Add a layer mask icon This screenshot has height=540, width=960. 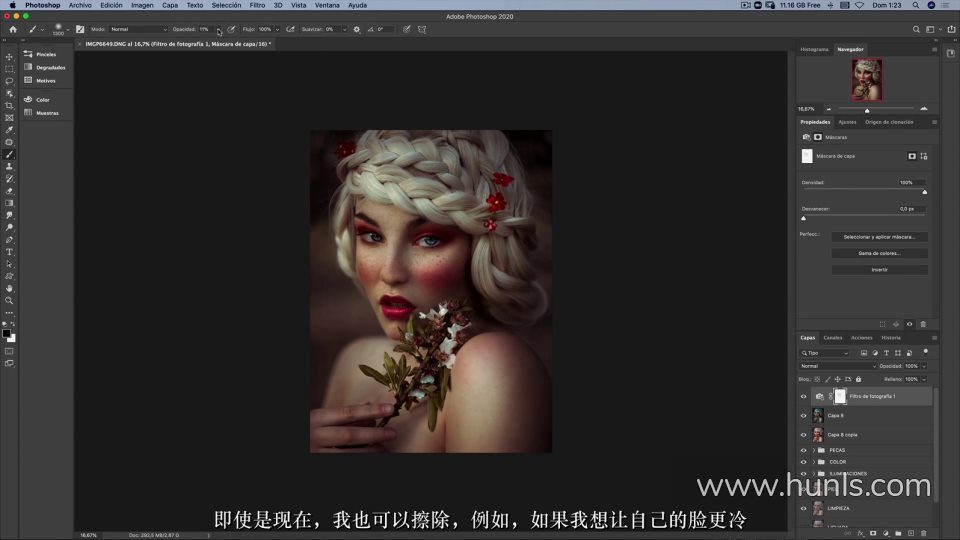point(873,533)
